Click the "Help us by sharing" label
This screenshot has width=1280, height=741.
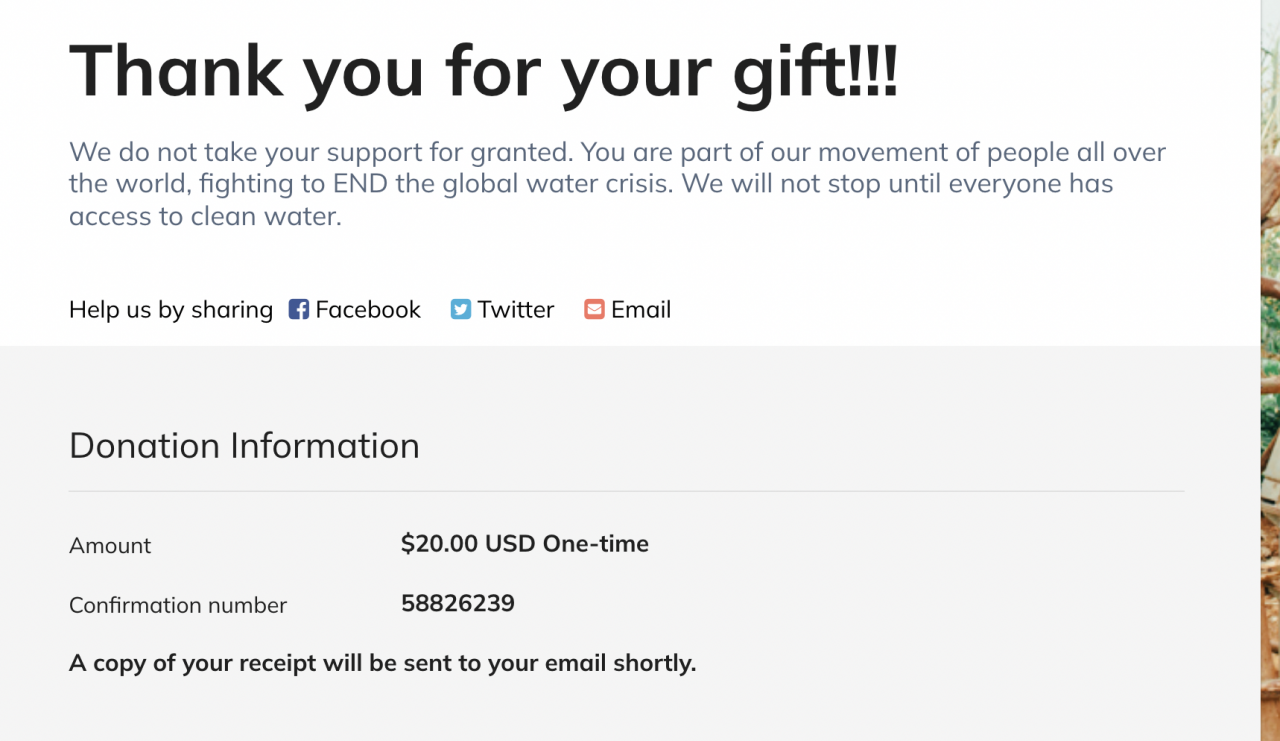171,310
